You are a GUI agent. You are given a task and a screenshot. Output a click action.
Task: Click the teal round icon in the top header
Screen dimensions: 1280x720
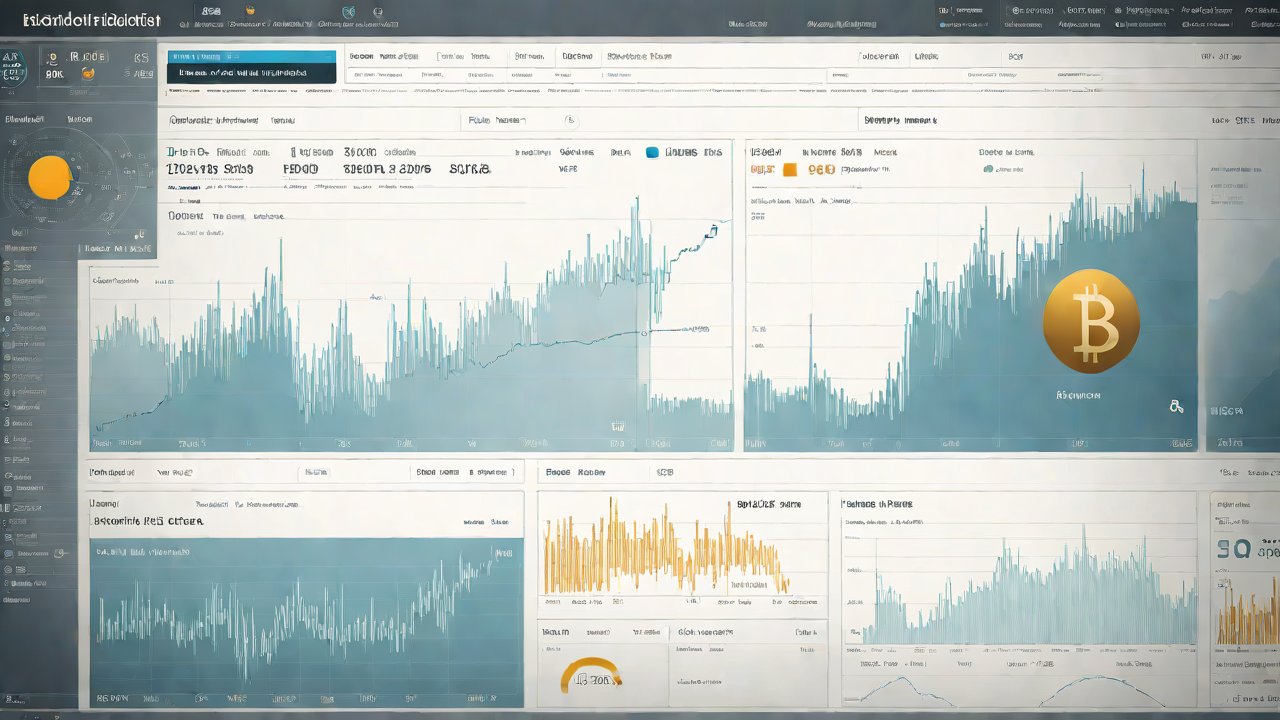(349, 13)
